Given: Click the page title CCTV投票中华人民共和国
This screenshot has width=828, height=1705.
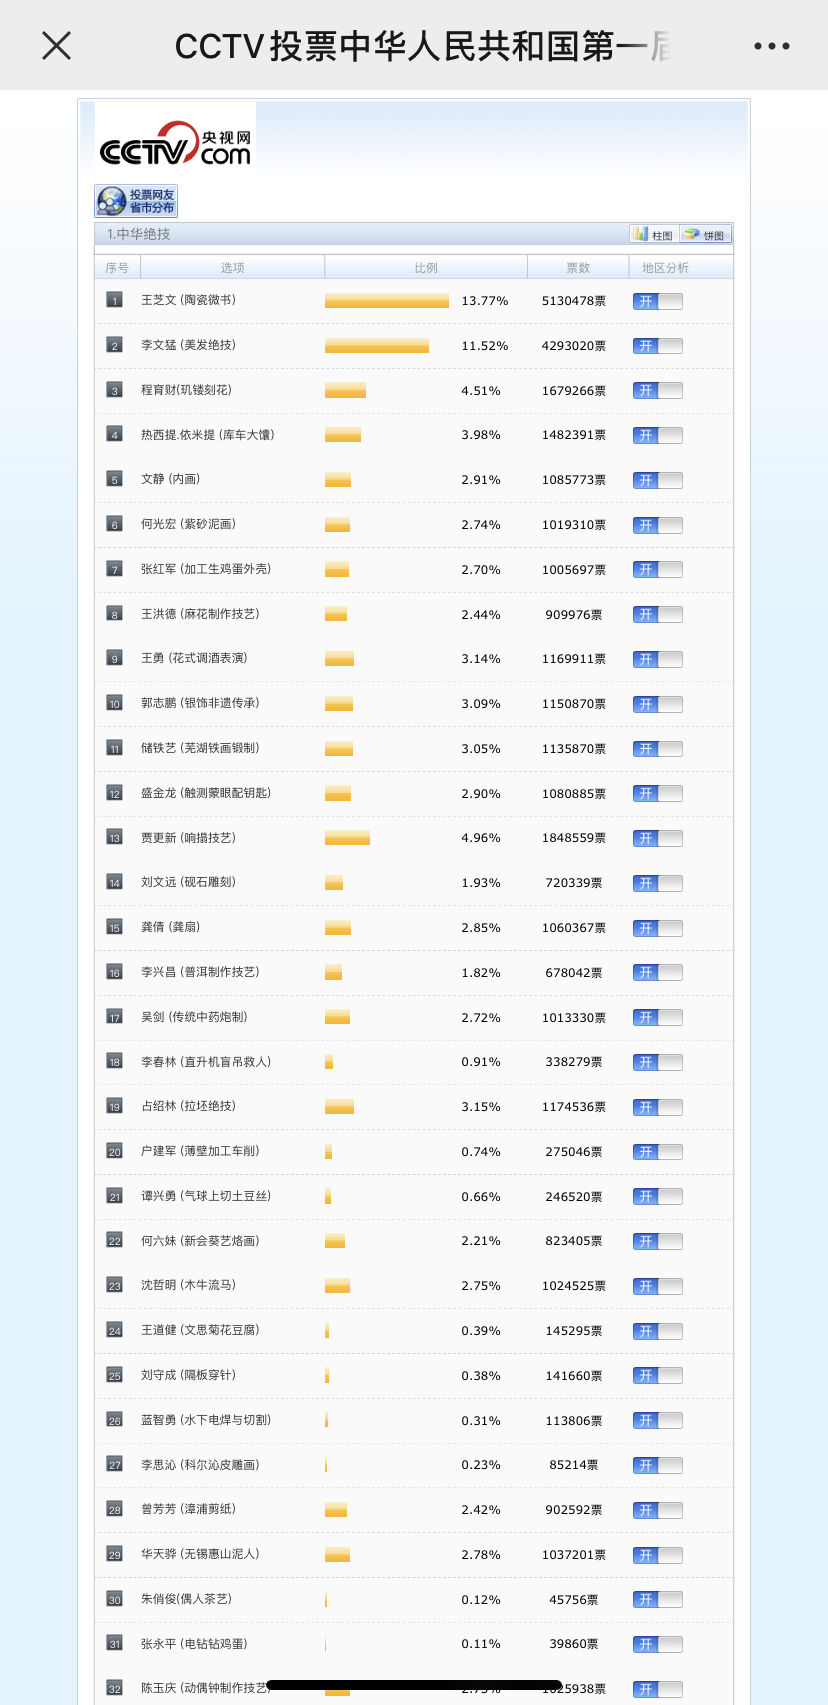Looking at the screenshot, I should pos(423,46).
